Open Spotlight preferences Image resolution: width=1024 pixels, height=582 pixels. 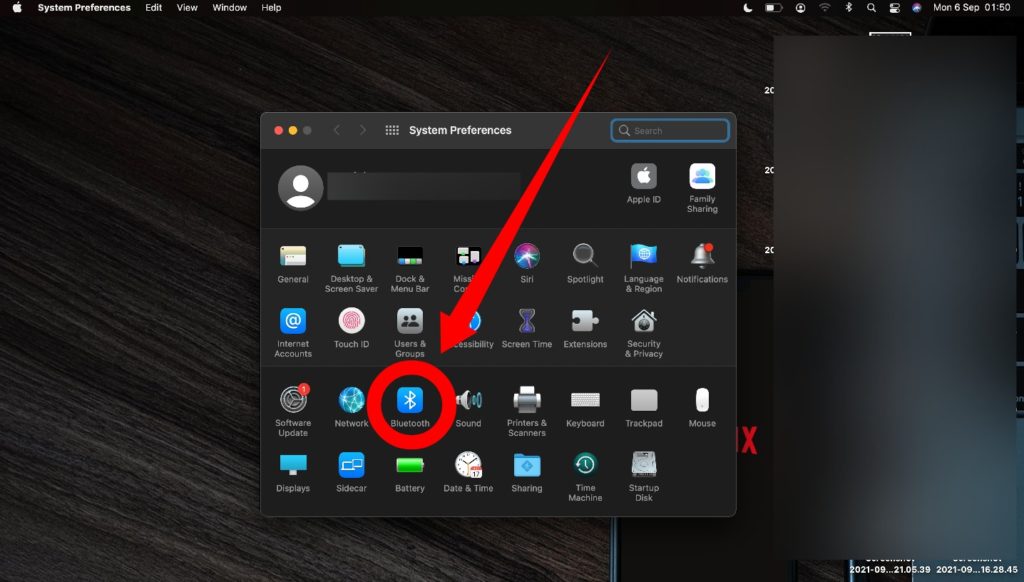click(x=585, y=264)
